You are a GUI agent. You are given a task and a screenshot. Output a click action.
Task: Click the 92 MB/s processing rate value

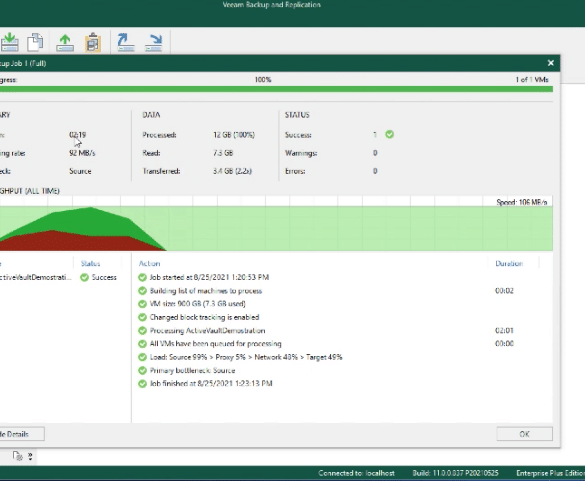pyautogui.click(x=82, y=153)
